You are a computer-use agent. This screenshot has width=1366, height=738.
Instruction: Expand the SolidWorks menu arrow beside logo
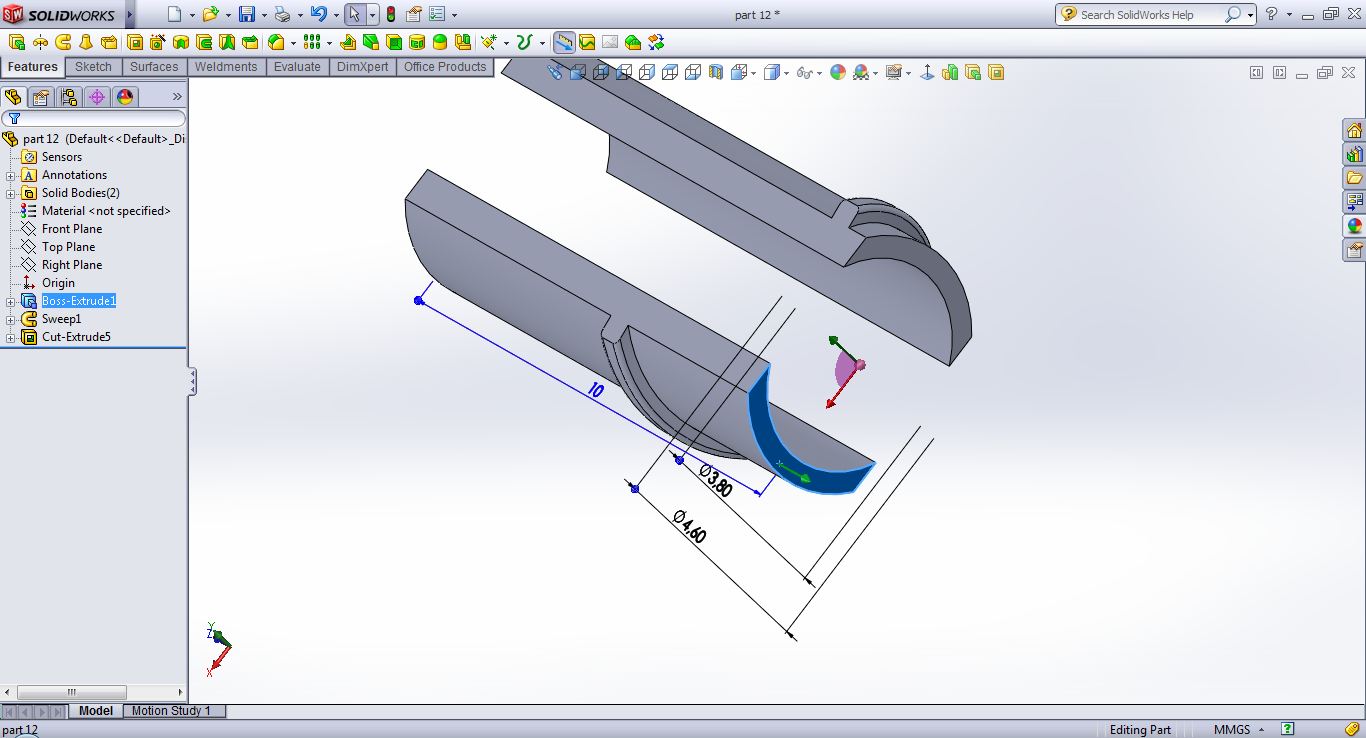click(x=130, y=14)
